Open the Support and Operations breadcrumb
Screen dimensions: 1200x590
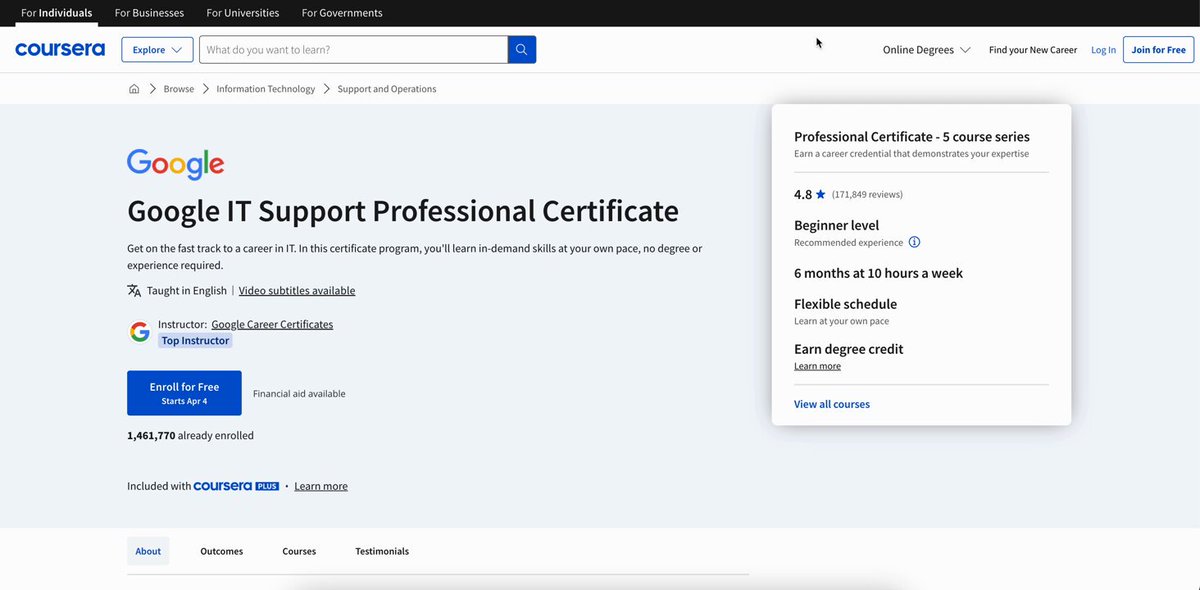[x=387, y=89]
